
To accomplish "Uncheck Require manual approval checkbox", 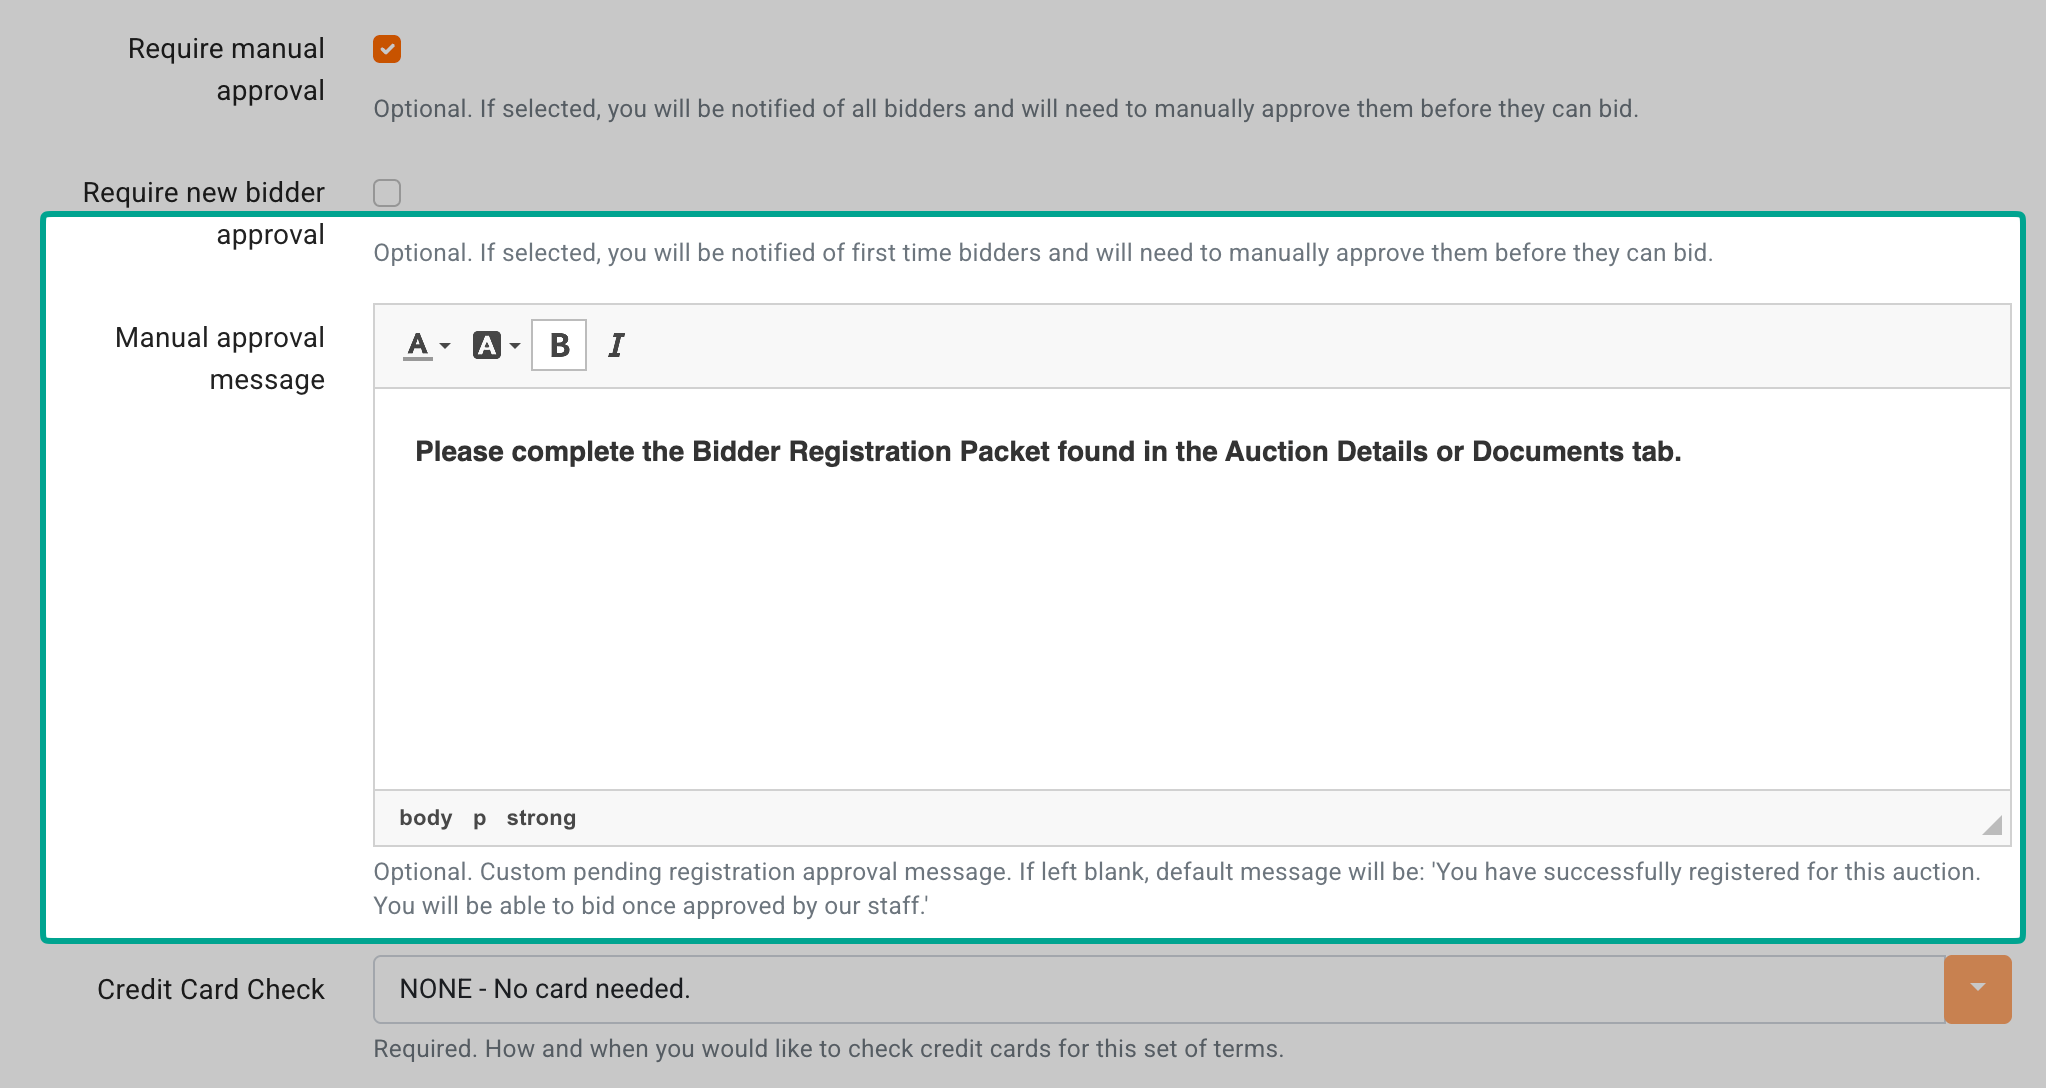I will click(387, 49).
